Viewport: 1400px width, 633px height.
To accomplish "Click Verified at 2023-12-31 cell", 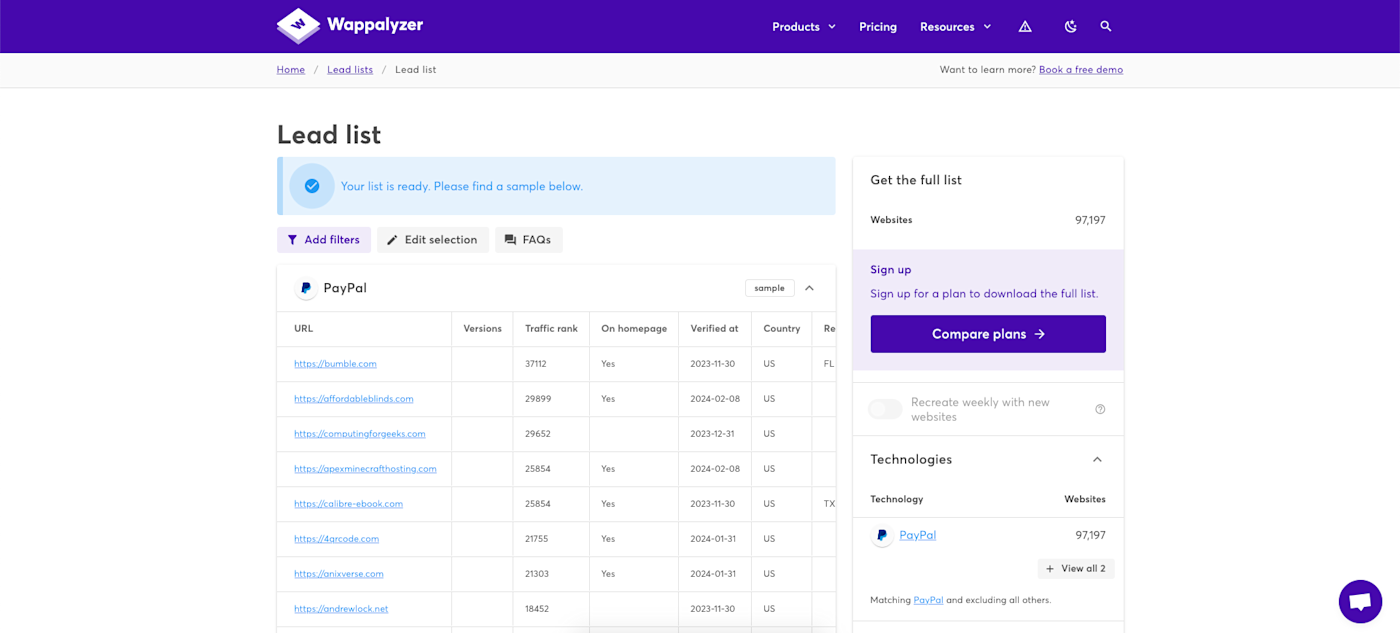I will tap(715, 434).
